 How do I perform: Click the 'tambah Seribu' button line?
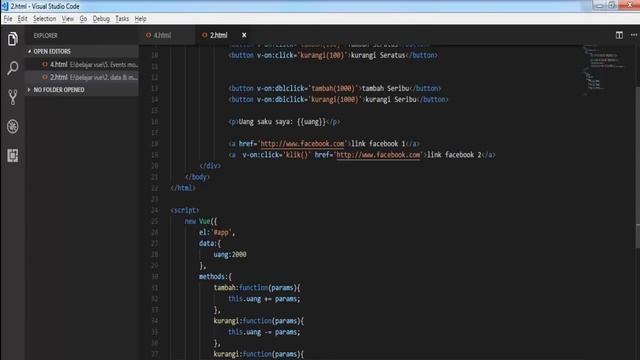[335, 88]
